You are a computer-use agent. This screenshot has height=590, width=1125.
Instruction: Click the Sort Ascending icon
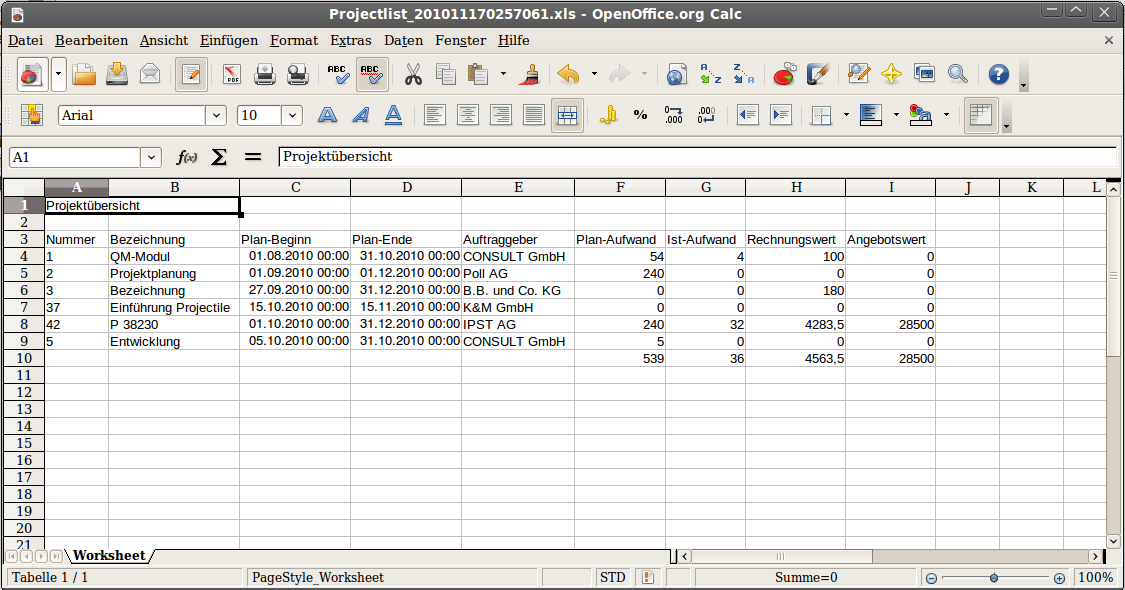[x=710, y=75]
